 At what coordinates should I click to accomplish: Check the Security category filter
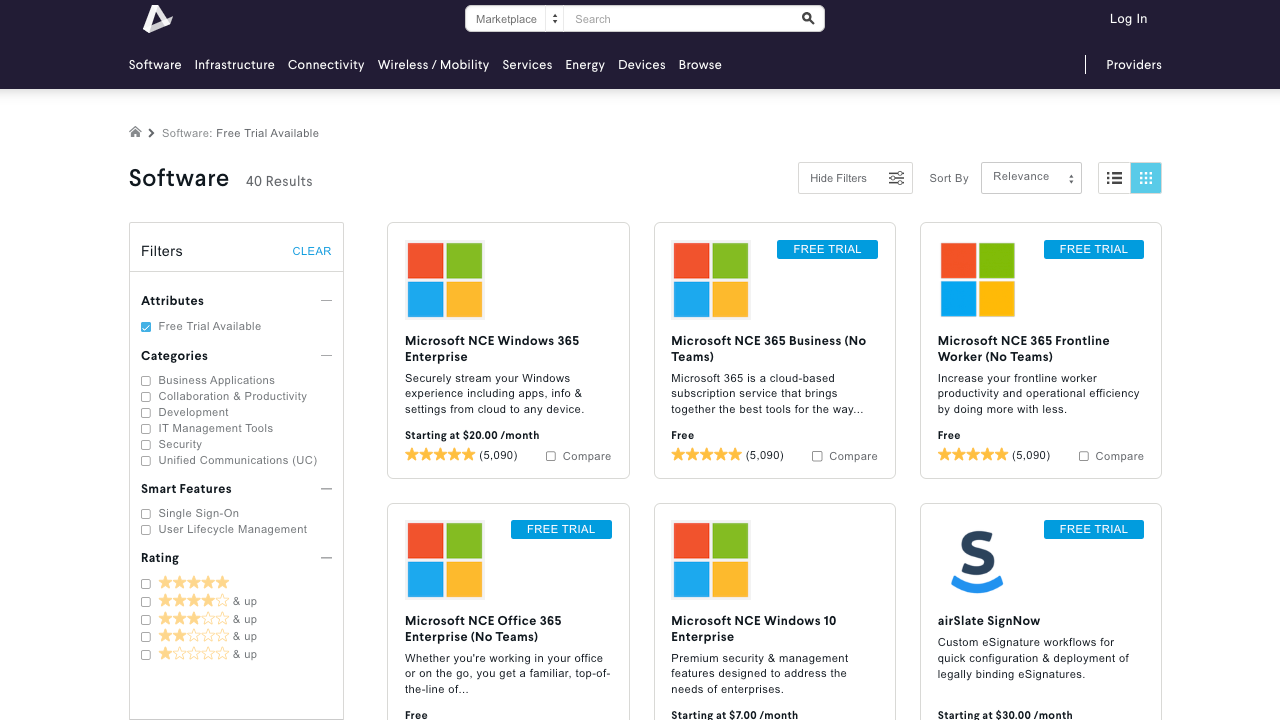click(x=146, y=445)
